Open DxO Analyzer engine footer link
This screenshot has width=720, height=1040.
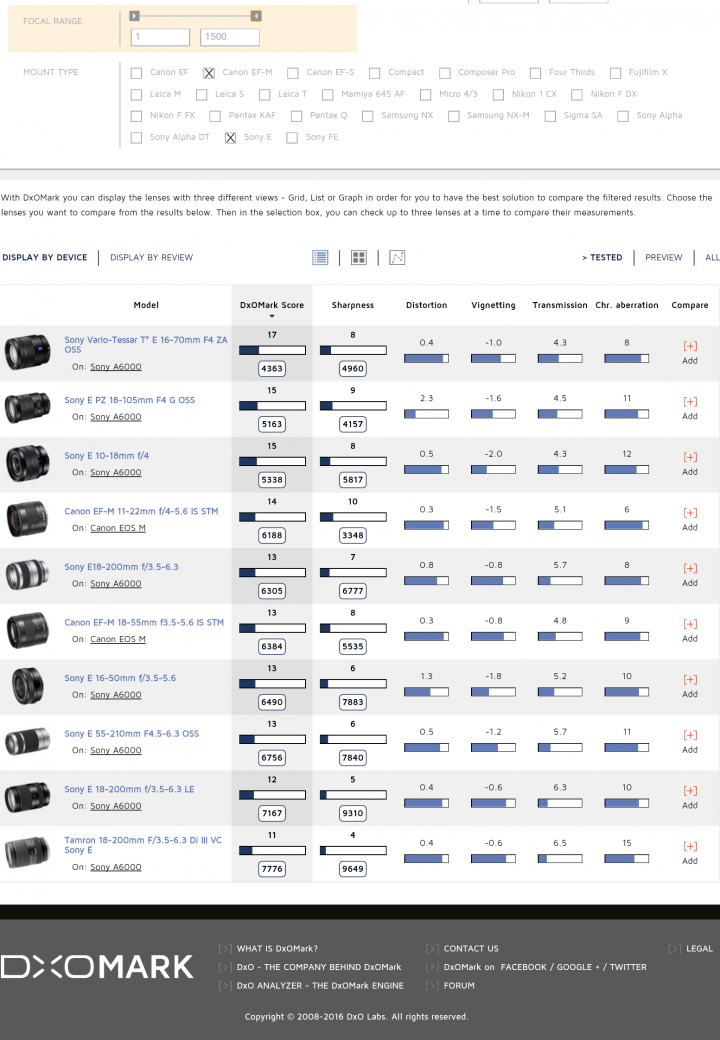pos(320,986)
